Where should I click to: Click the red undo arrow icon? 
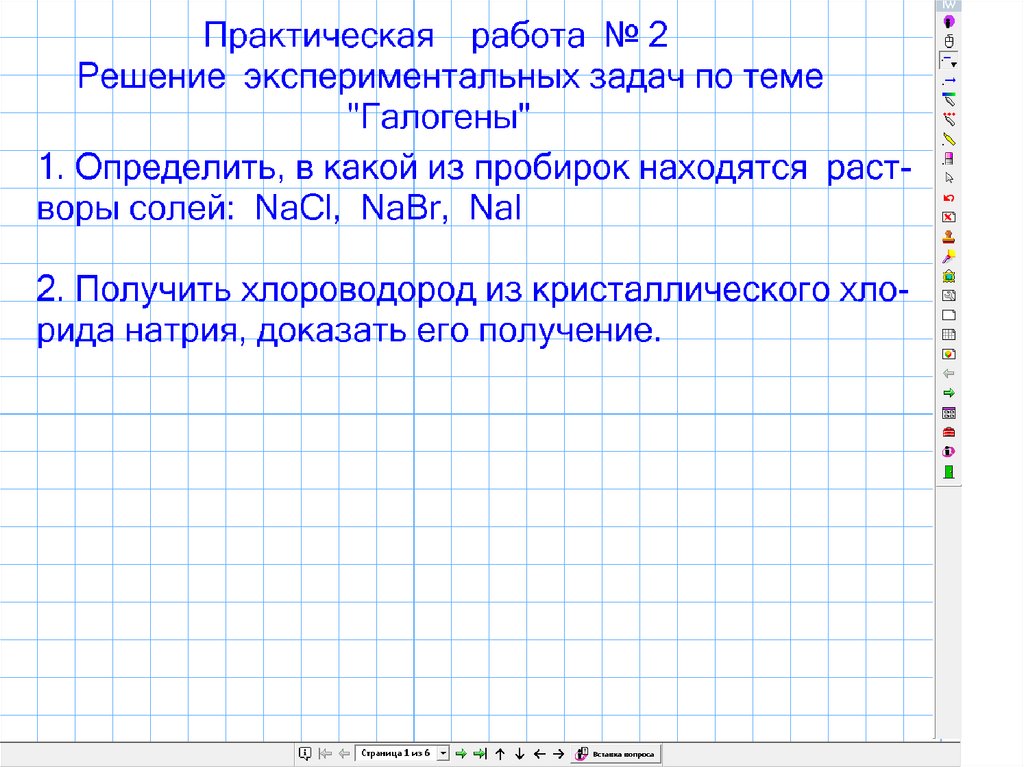948,197
